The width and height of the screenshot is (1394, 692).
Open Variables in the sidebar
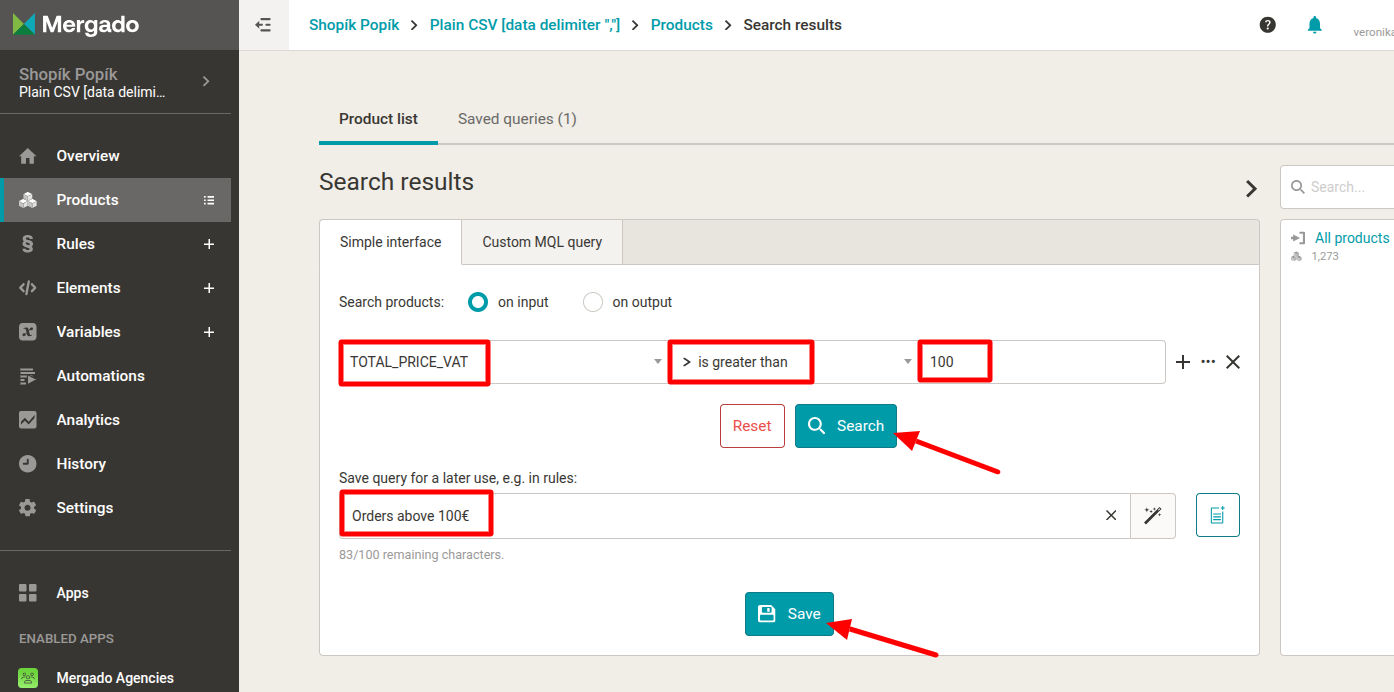[115, 332]
